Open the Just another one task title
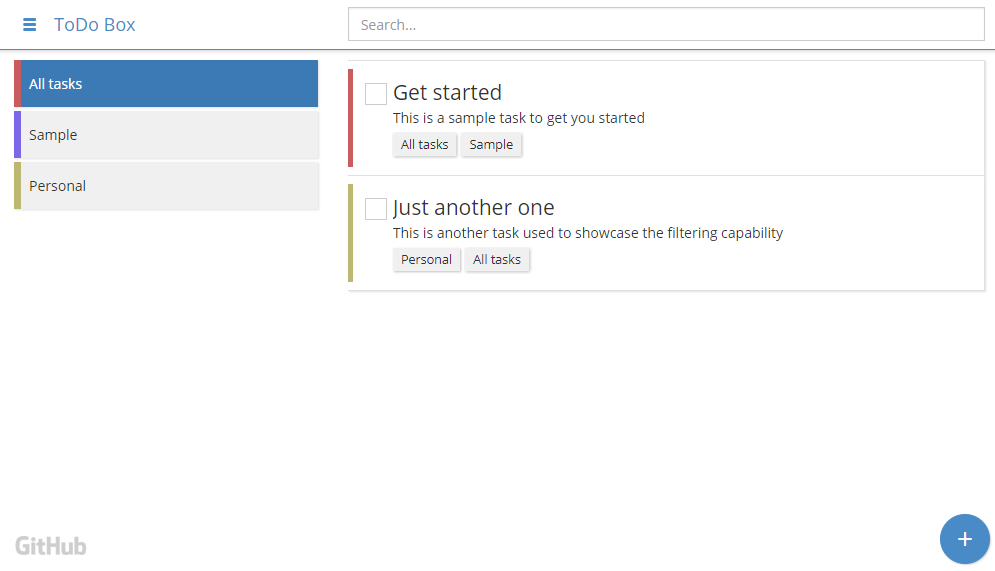 473,208
